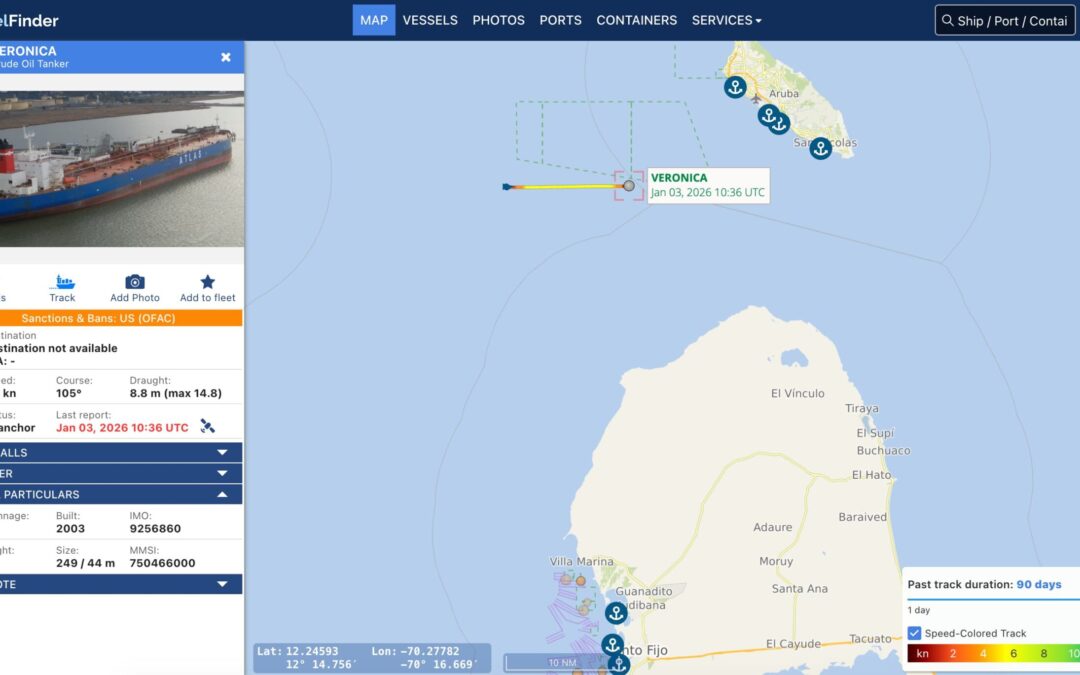This screenshot has height=675, width=1080.
Task: Click the Guanadito anchor port marker
Action: tap(616, 613)
